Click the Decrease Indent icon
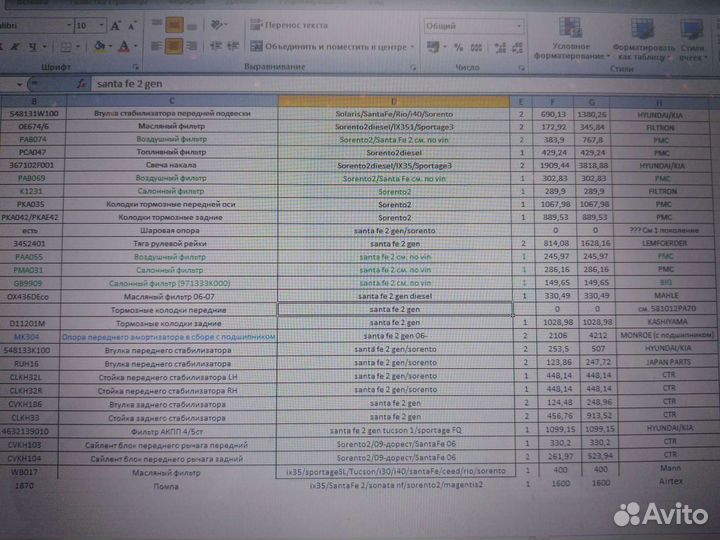The width and height of the screenshot is (720, 540). coord(214,46)
